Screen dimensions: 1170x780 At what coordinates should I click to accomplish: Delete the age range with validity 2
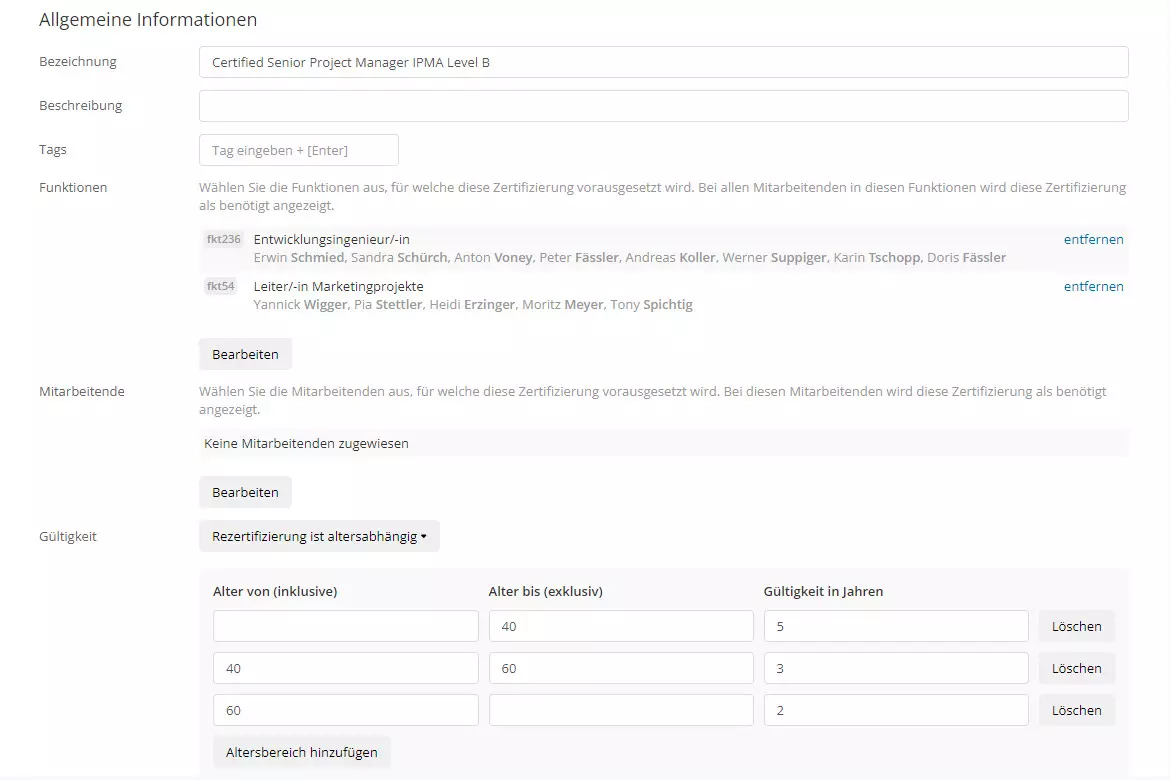[x=1076, y=711]
